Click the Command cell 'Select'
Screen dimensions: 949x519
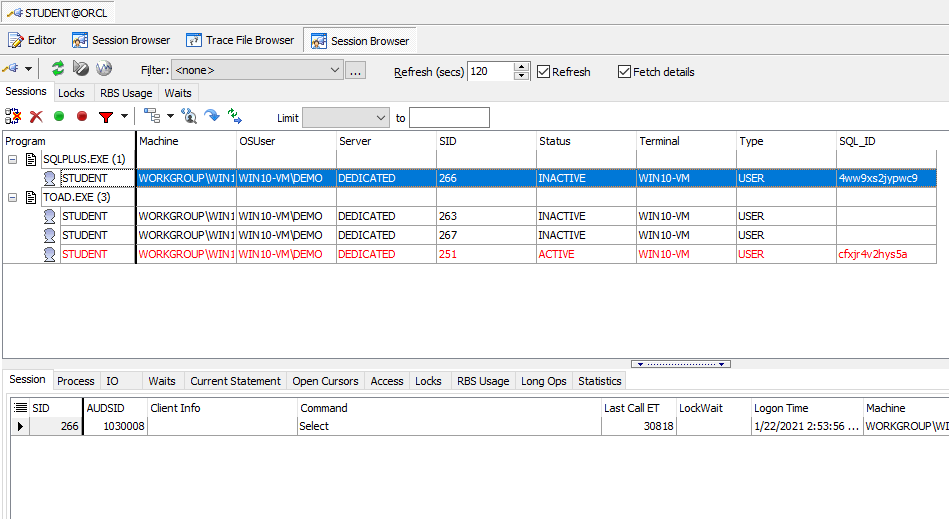(449, 426)
